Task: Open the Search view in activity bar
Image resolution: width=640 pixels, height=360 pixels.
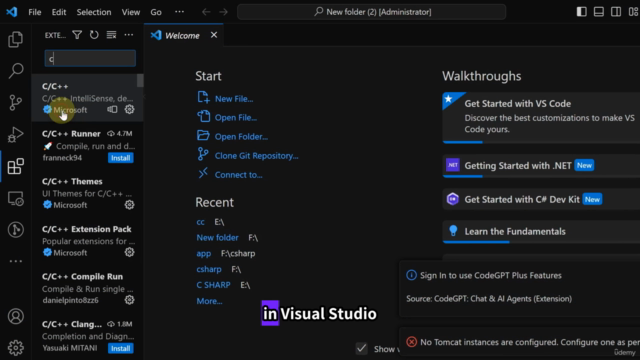Action: pos(16,71)
